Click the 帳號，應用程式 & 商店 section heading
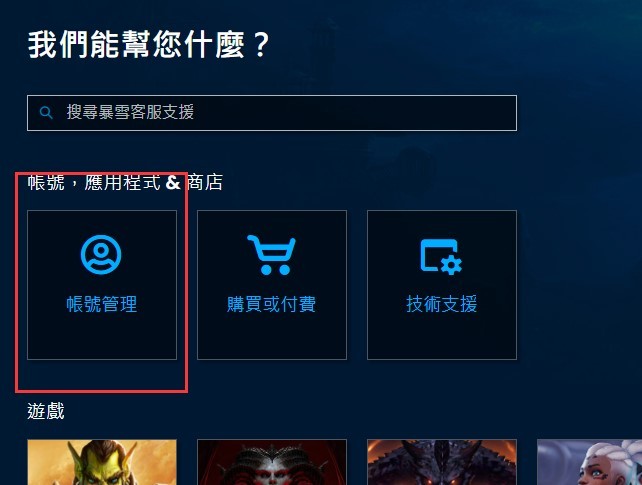The image size is (642, 485). 125,182
